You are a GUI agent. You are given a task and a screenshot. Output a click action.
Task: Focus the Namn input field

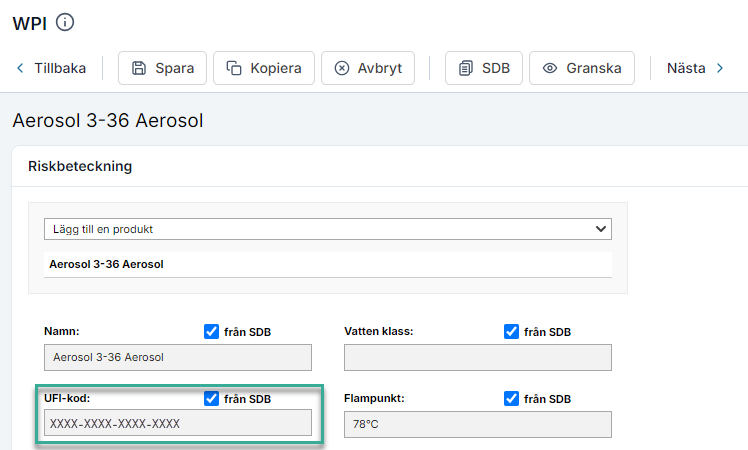(178, 357)
